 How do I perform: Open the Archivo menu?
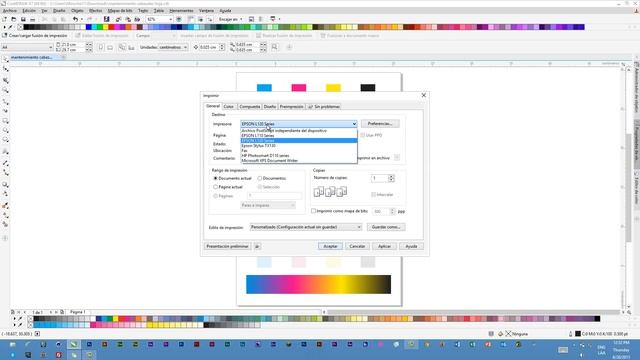coord(10,11)
